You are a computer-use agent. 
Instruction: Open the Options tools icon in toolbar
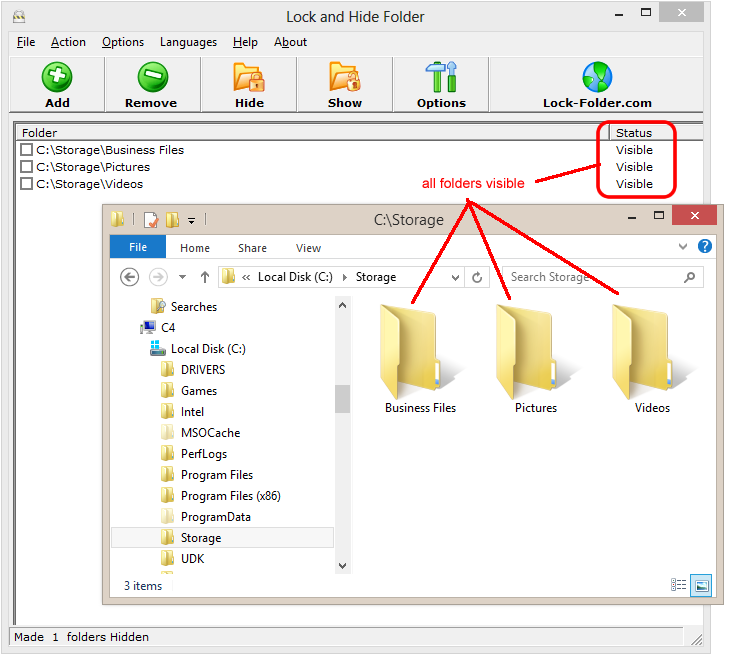coord(441,77)
